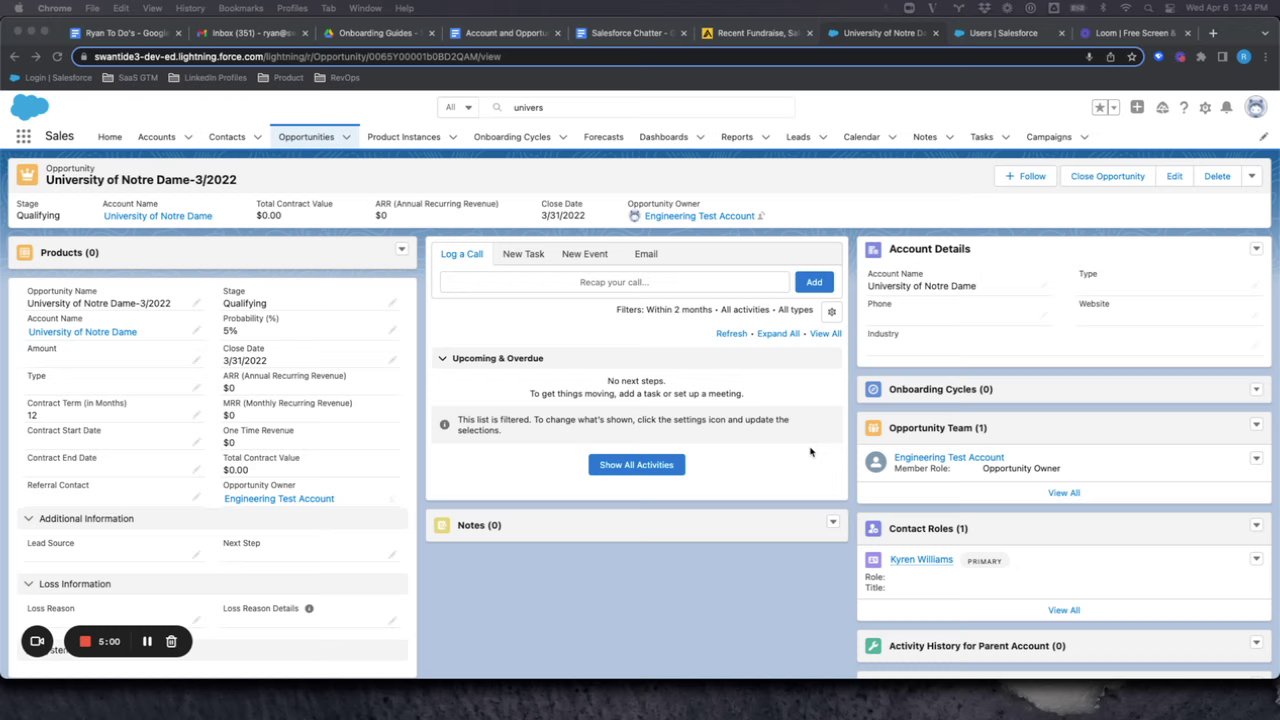Click the Follow button
The image size is (1280, 720).
[1026, 176]
